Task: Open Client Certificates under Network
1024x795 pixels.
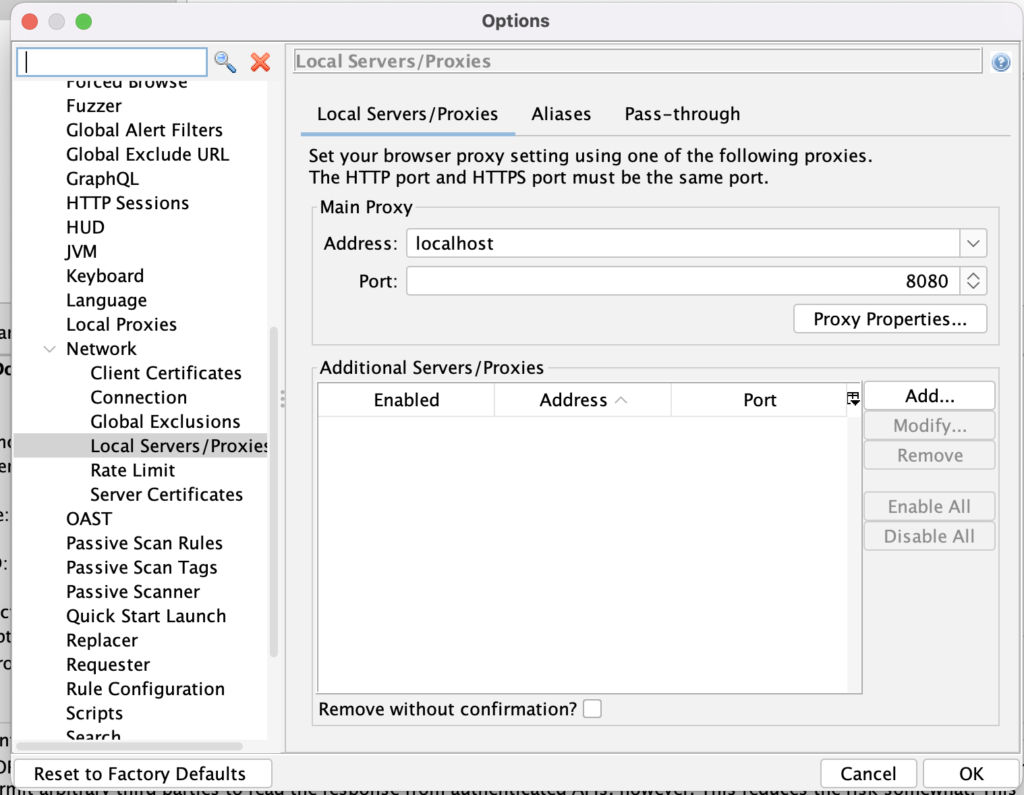Action: [166, 373]
